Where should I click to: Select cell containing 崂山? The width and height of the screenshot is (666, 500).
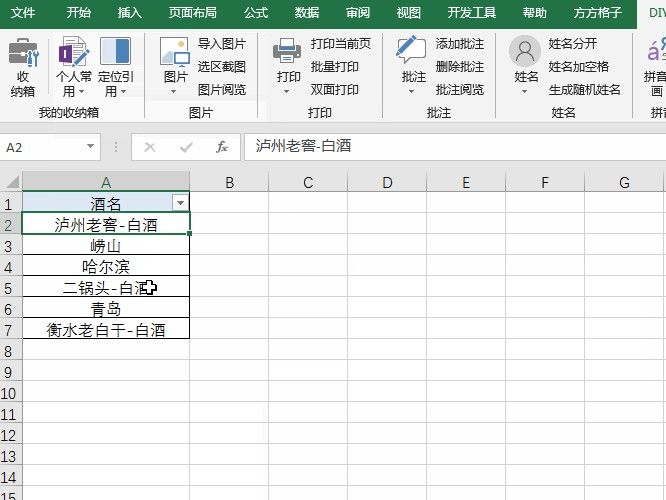pyautogui.click(x=106, y=245)
